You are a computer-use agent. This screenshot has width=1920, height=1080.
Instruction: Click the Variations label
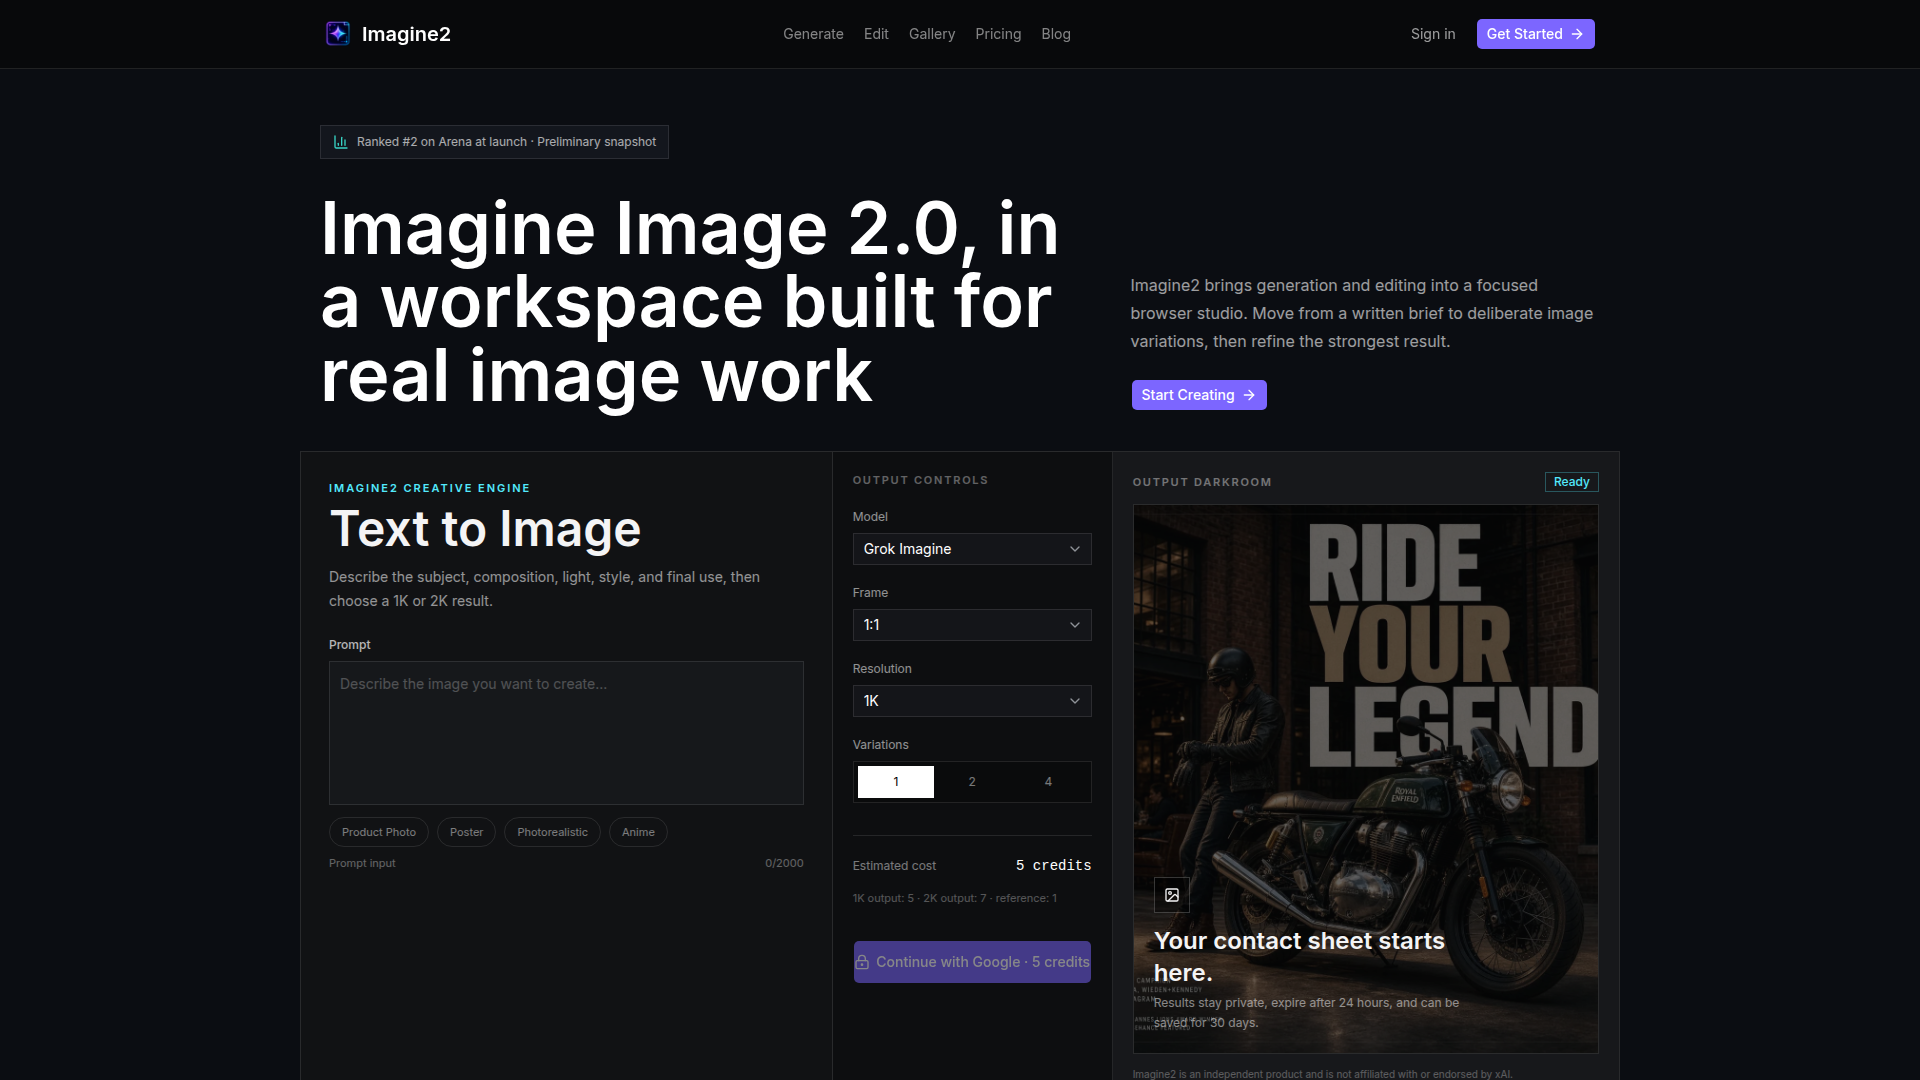[x=880, y=745]
